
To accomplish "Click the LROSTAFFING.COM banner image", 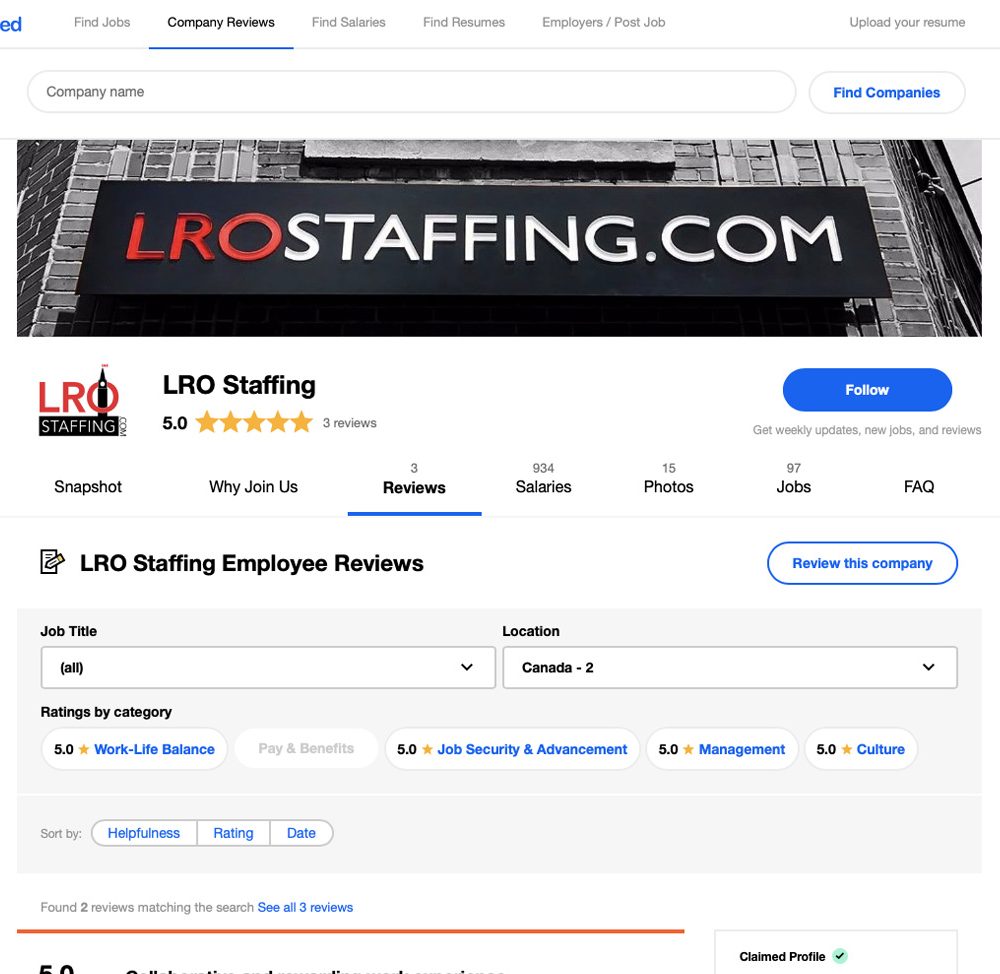I will [499, 238].
